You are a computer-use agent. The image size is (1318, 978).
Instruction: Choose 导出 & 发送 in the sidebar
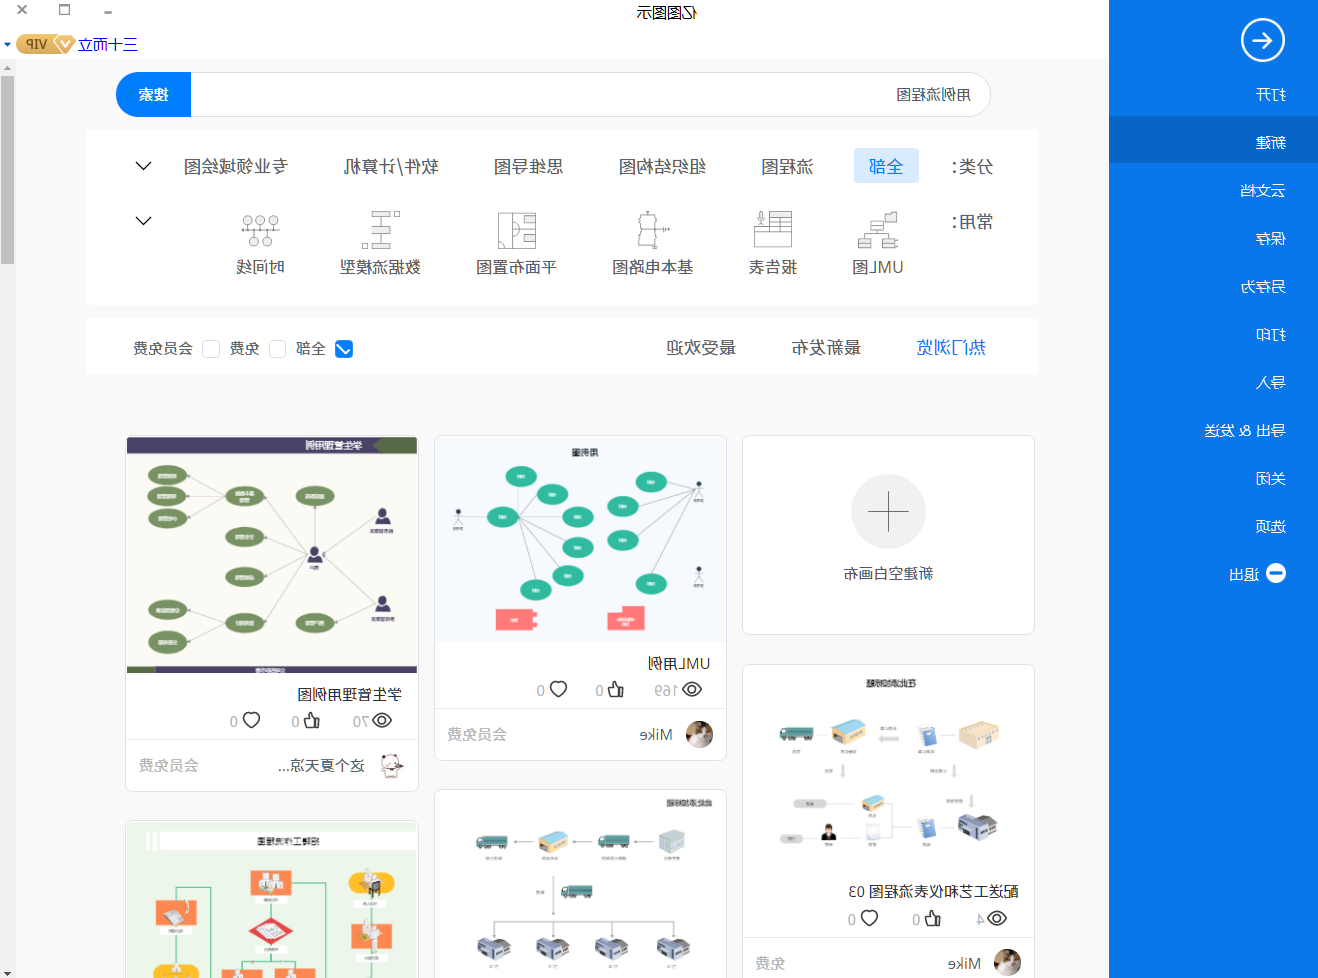1245,431
